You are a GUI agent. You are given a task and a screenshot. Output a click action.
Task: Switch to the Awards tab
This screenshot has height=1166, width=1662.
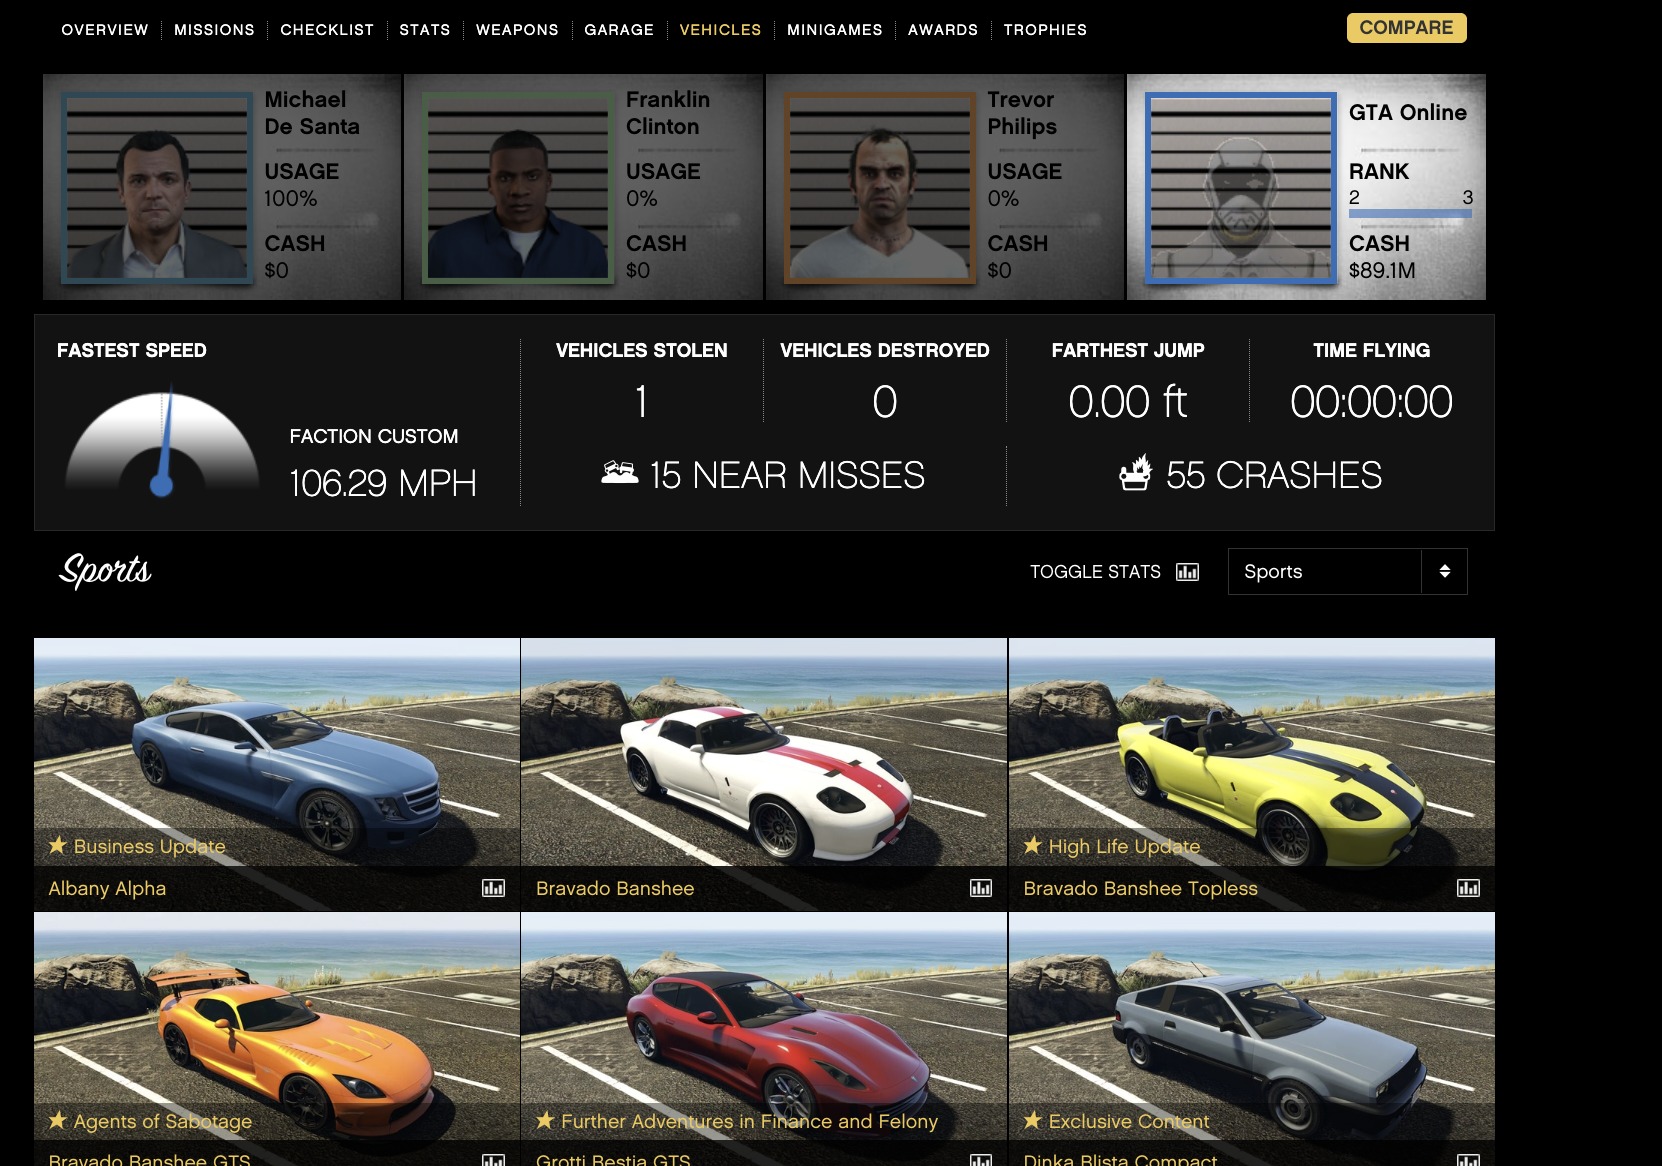[943, 30]
